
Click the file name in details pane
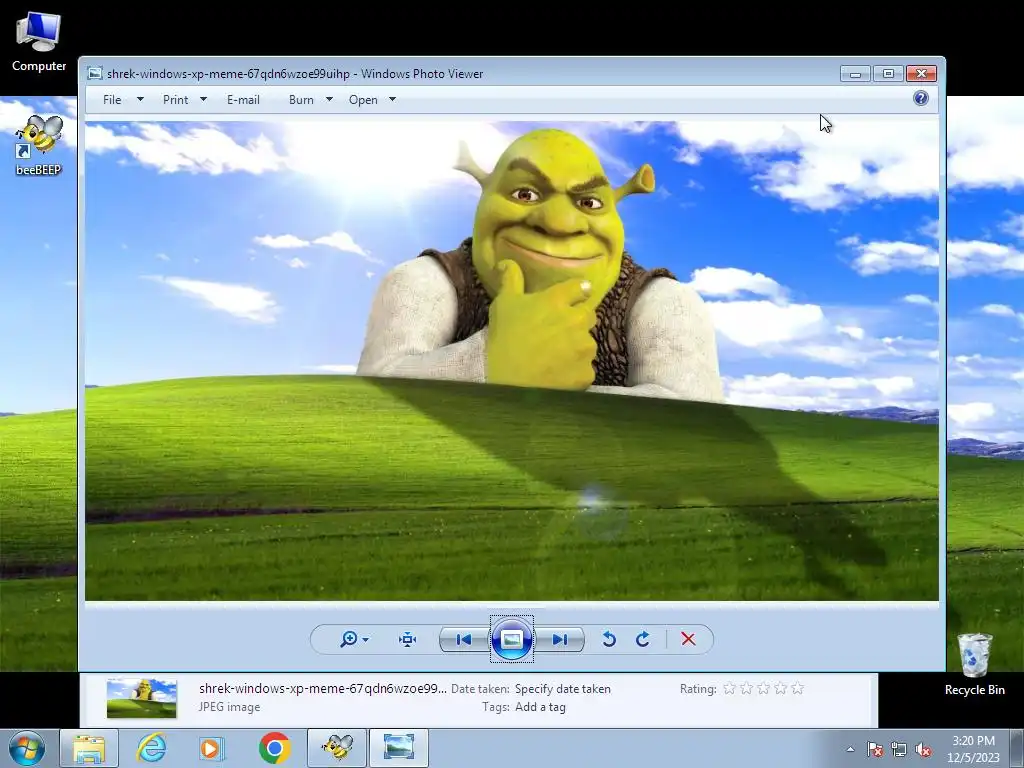pos(323,688)
